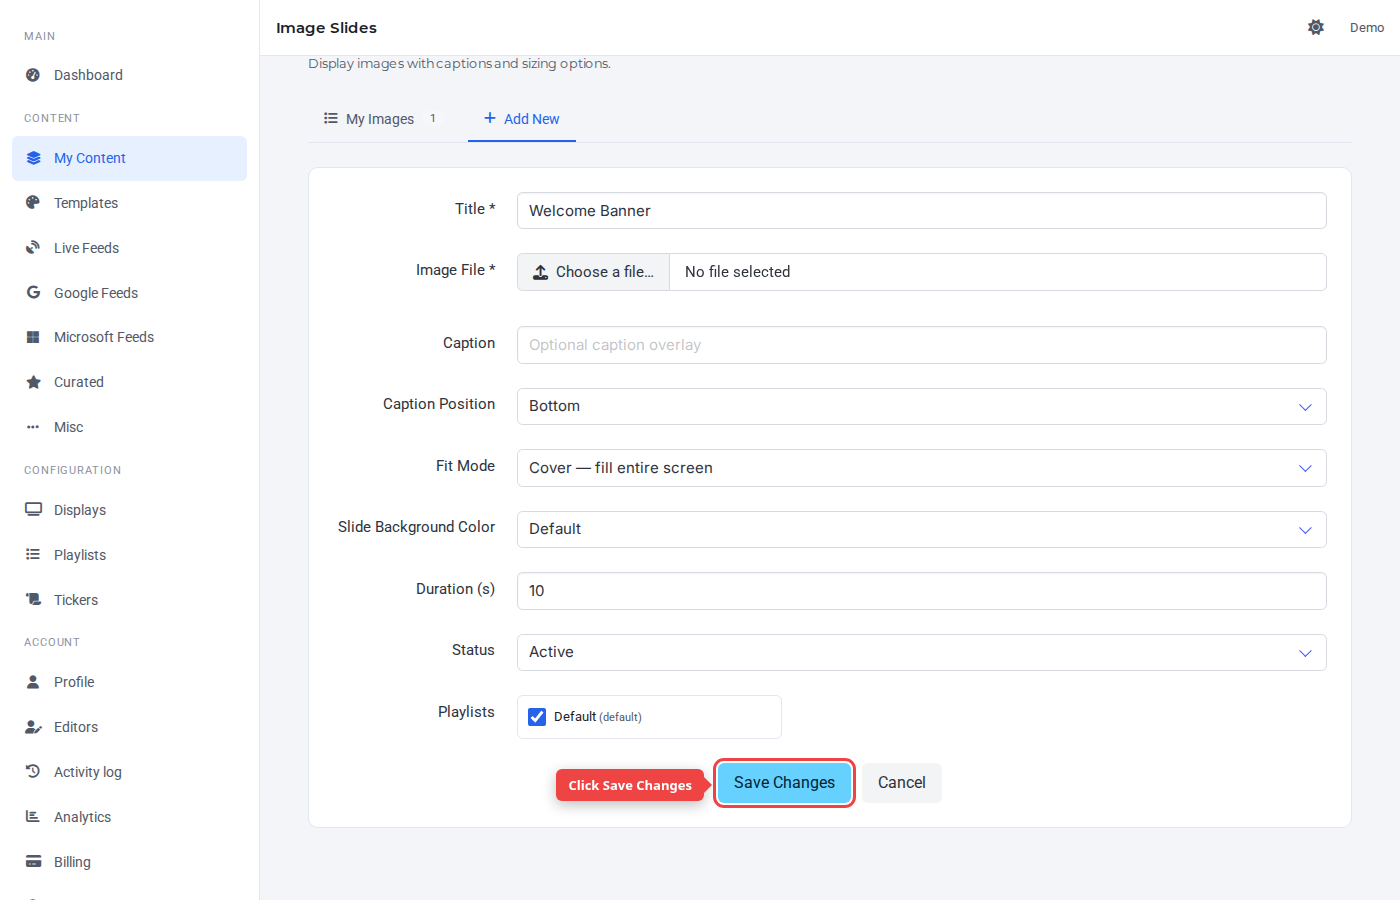
Task: Open the Fit Mode dropdown
Action: click(x=921, y=468)
